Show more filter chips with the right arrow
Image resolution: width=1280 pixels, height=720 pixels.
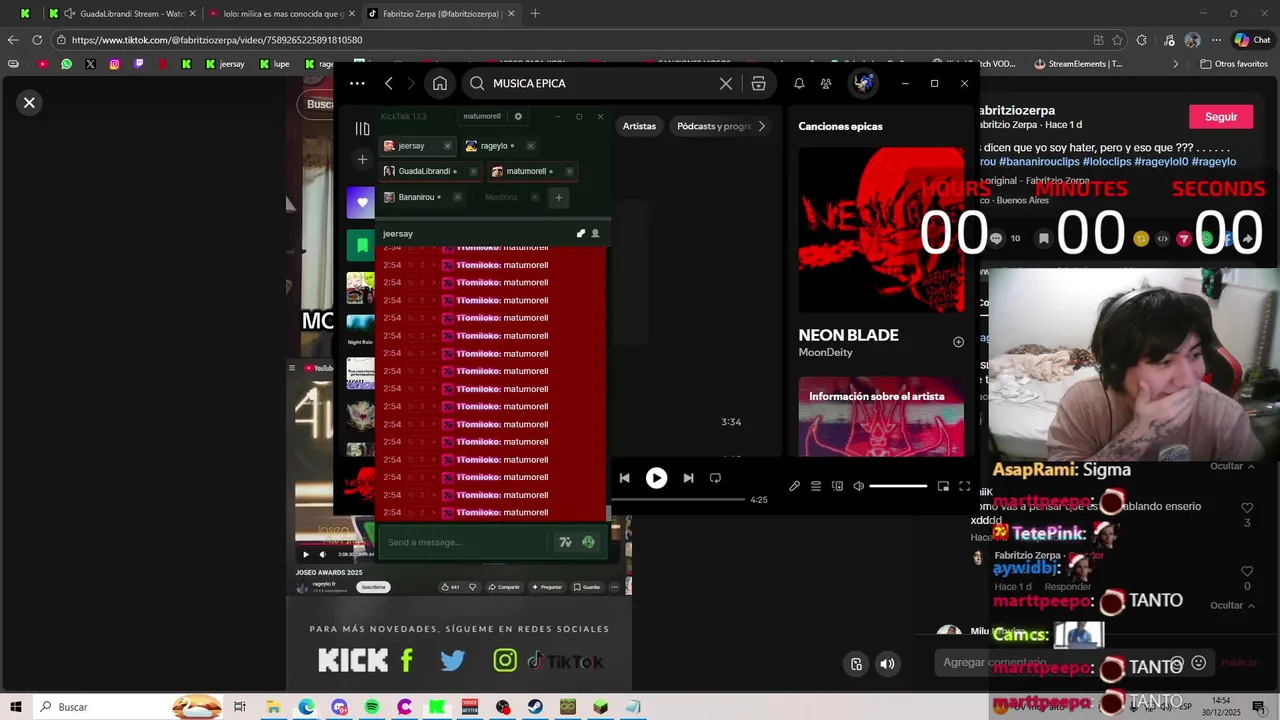tap(762, 126)
